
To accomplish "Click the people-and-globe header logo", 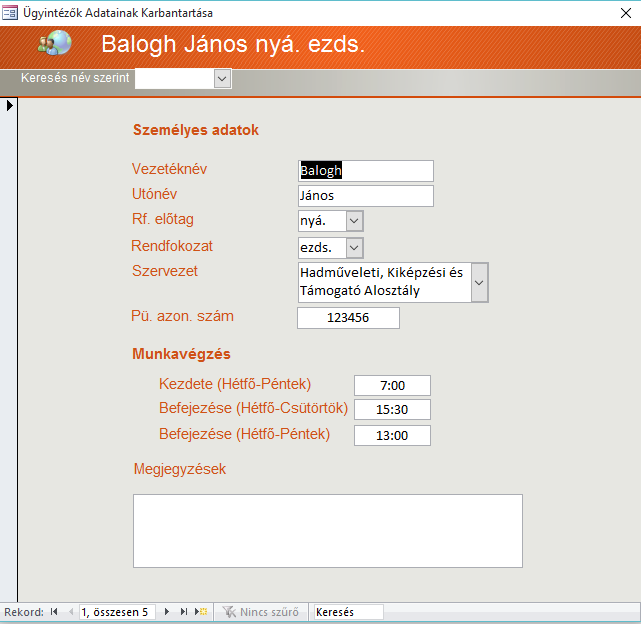I will pos(55,44).
